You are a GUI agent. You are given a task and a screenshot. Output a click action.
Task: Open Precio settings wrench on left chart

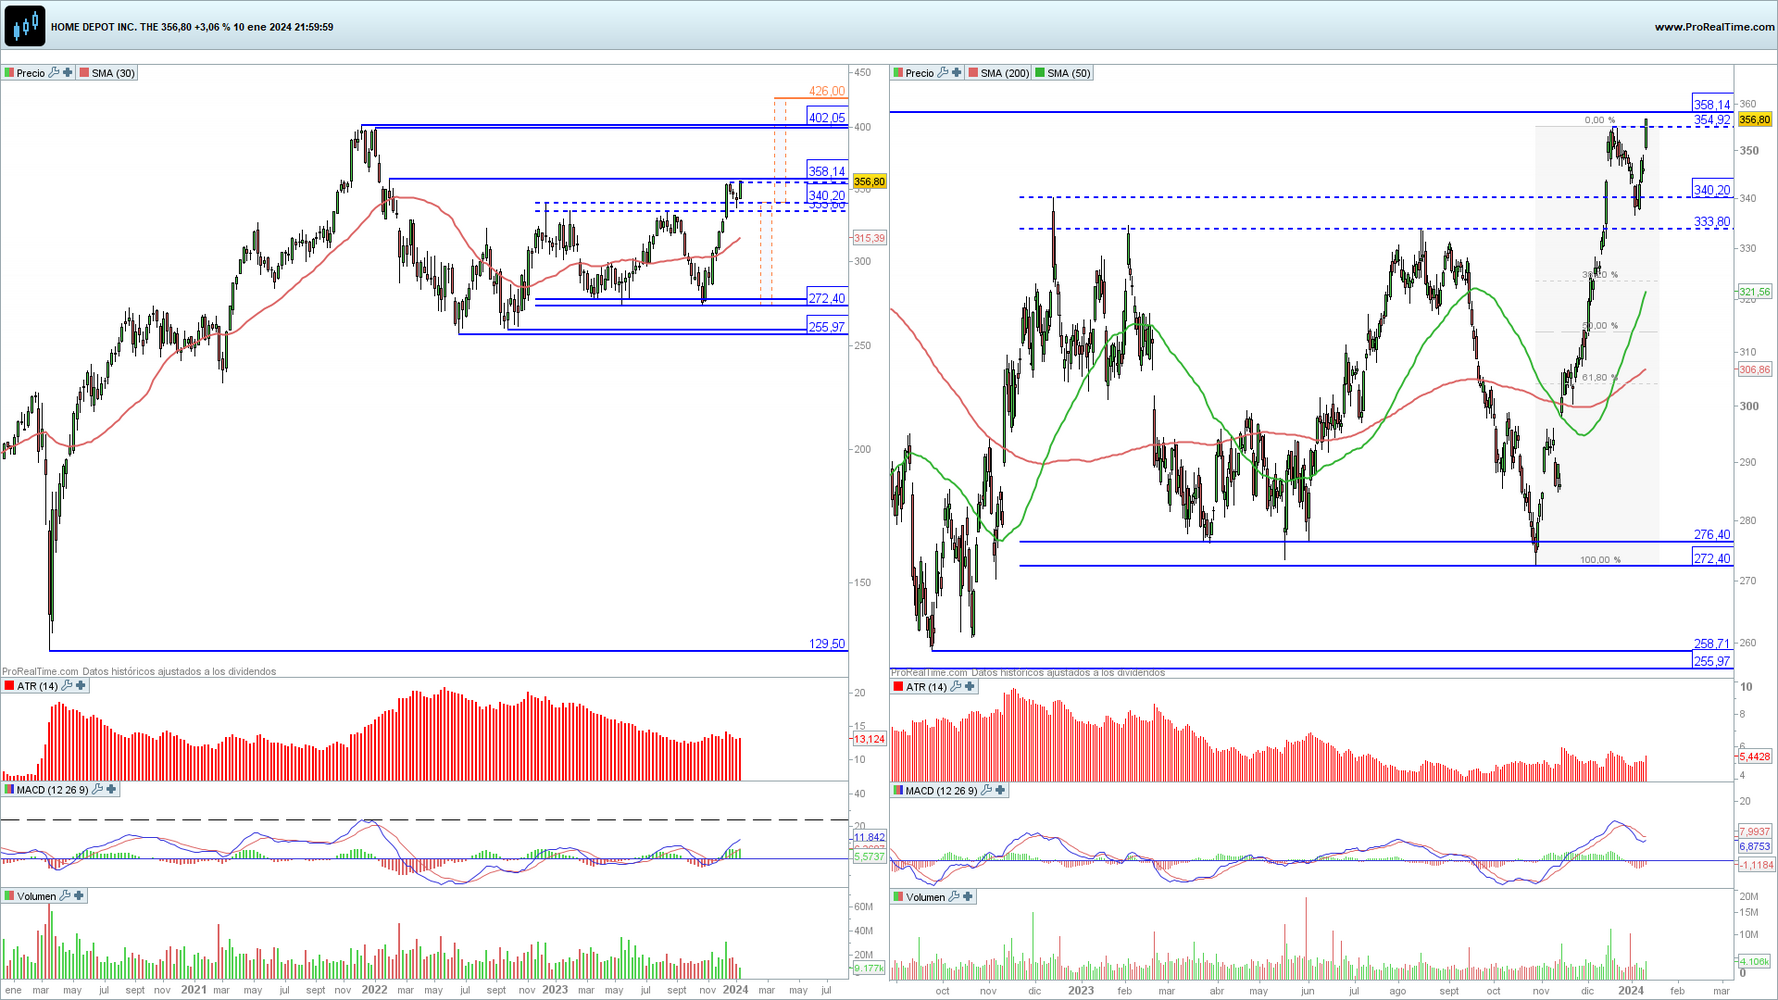click(54, 73)
